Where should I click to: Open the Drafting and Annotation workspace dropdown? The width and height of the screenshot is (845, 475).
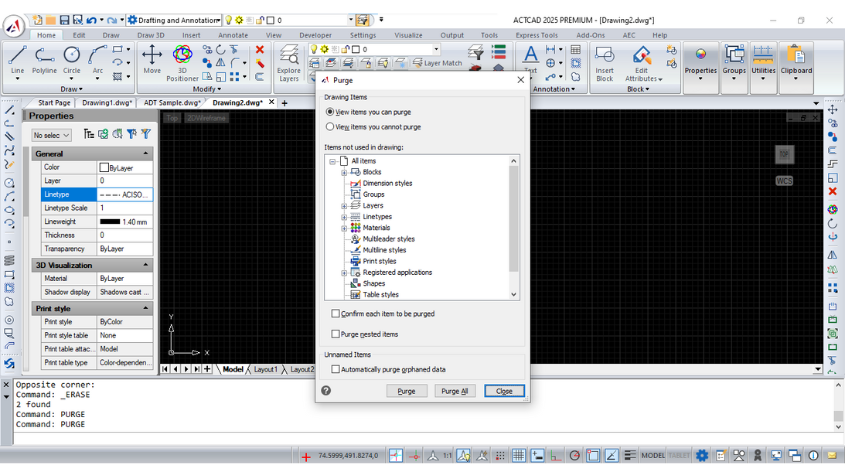pos(174,20)
